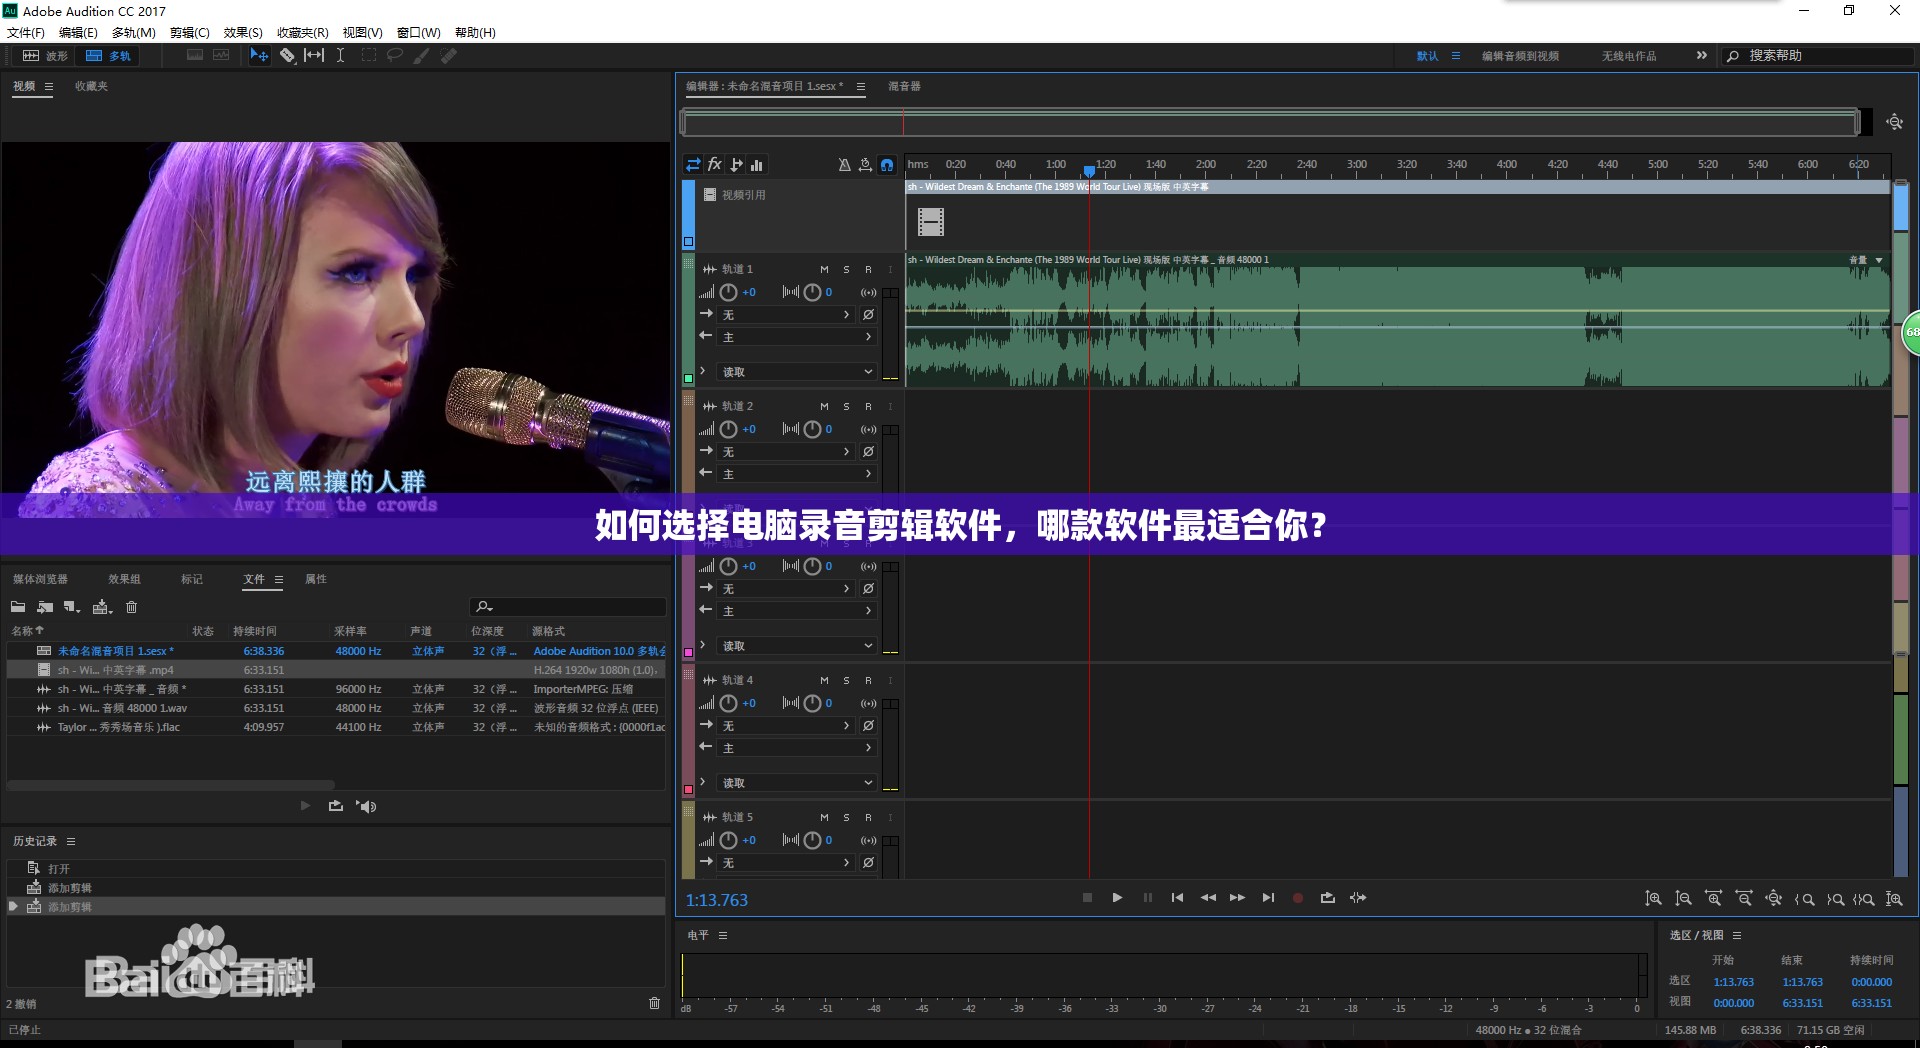Screen dimensions: 1920x1048
Task: Arm Track 1 for recording (R)
Action: pos(868,270)
